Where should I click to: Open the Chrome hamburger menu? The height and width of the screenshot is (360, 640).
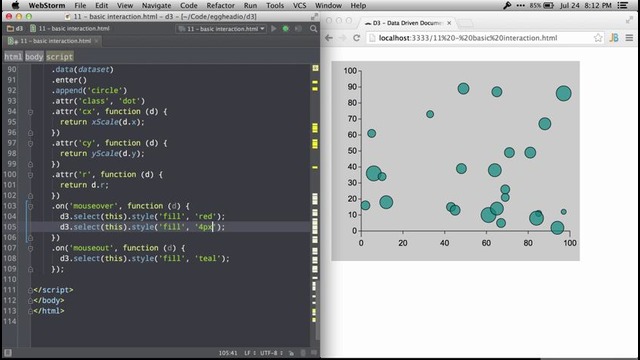click(629, 38)
